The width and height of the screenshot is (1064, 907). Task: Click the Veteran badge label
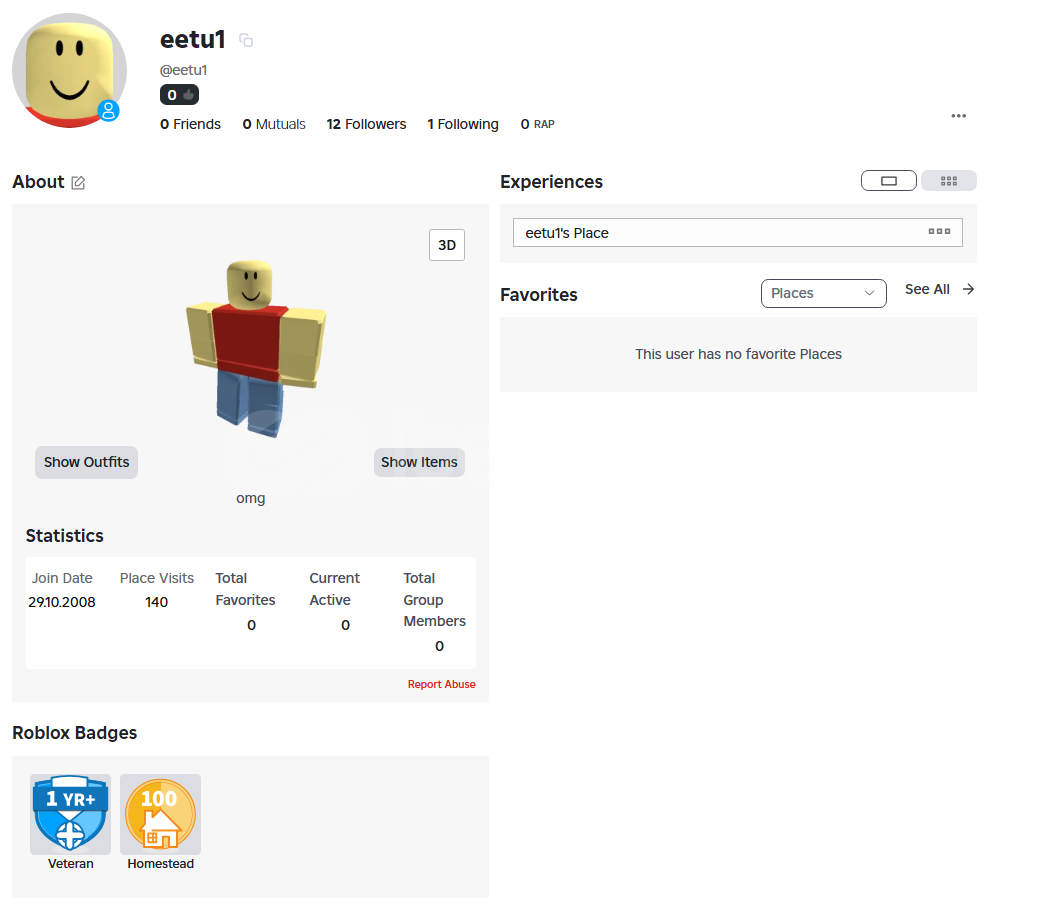[71, 864]
